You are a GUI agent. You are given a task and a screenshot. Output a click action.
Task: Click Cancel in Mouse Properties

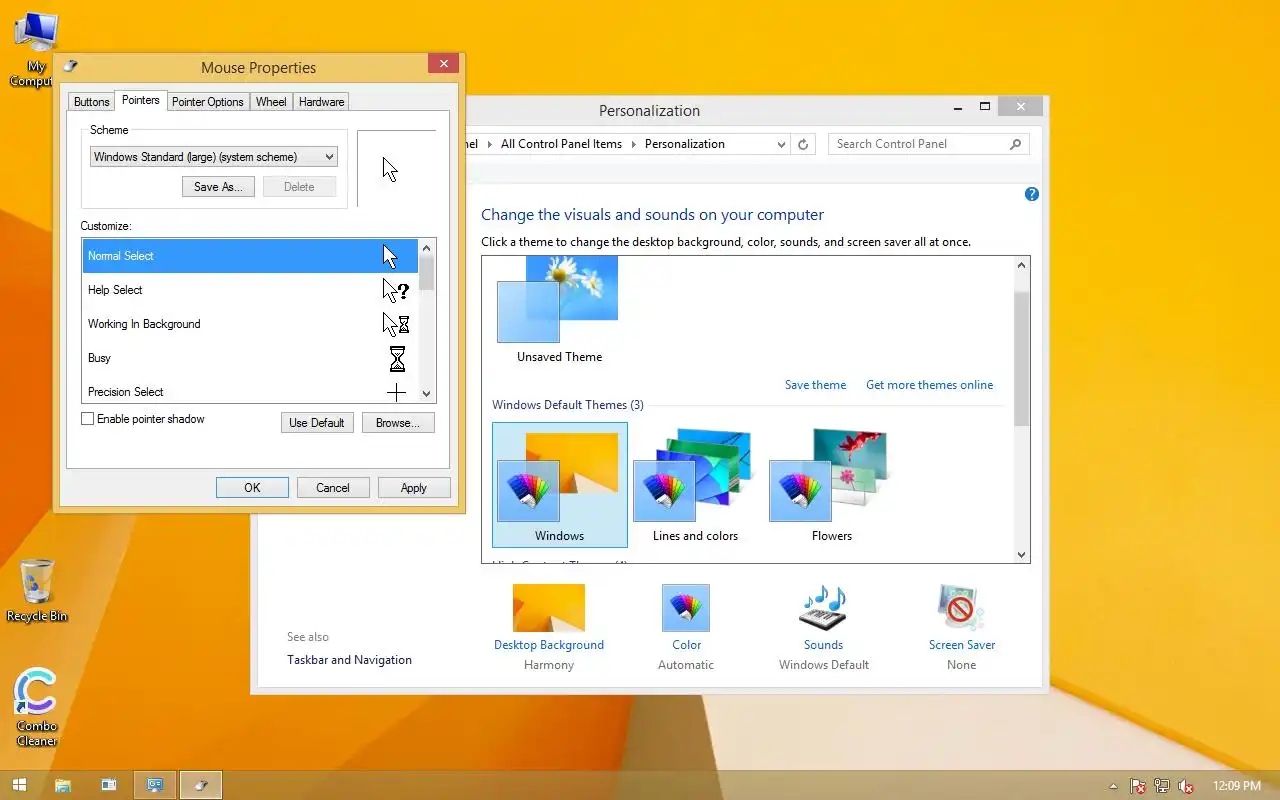coord(333,488)
